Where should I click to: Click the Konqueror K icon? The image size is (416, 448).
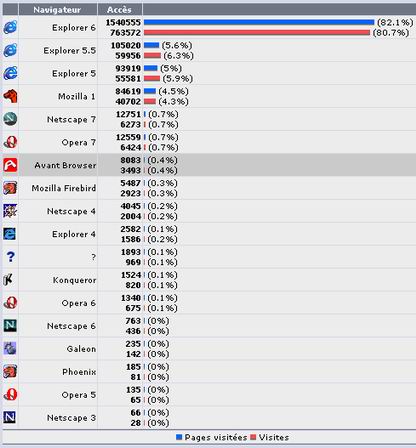(x=9, y=280)
